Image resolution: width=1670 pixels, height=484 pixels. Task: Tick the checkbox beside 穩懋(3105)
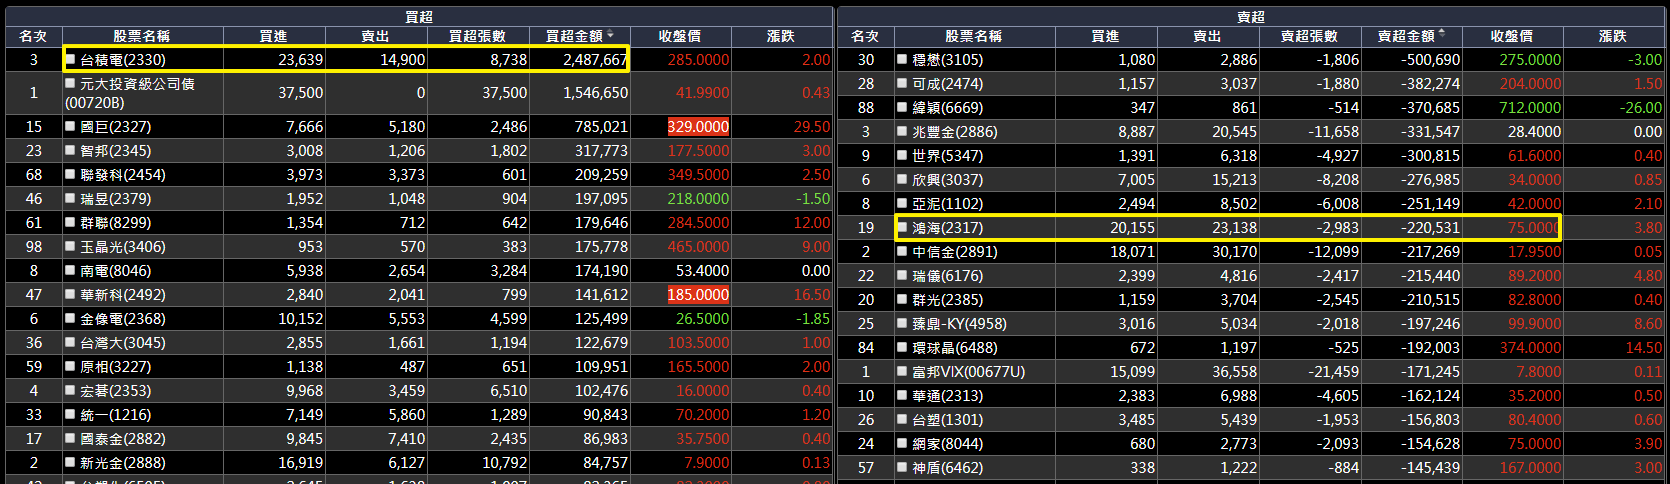[x=903, y=60]
